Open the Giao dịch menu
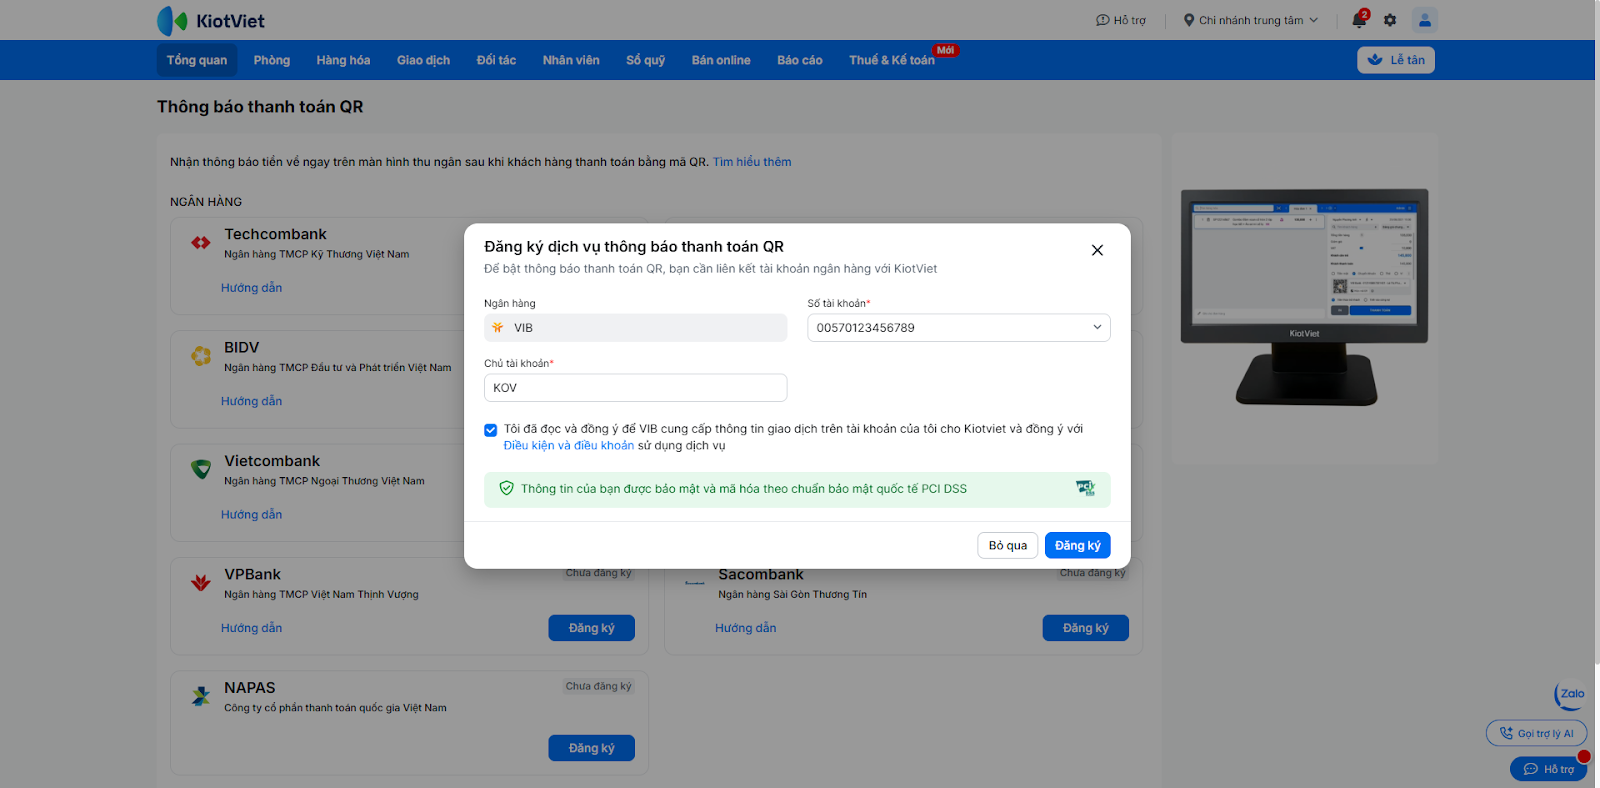 point(423,60)
